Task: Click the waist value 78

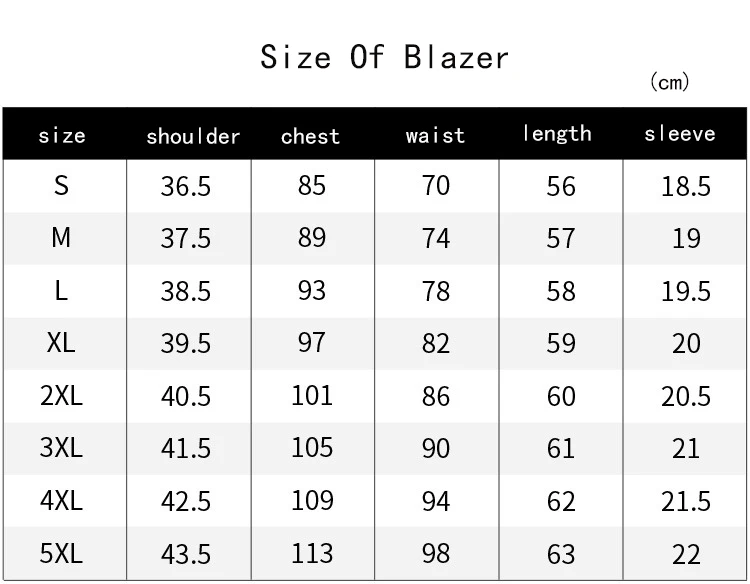Action: pos(436,291)
